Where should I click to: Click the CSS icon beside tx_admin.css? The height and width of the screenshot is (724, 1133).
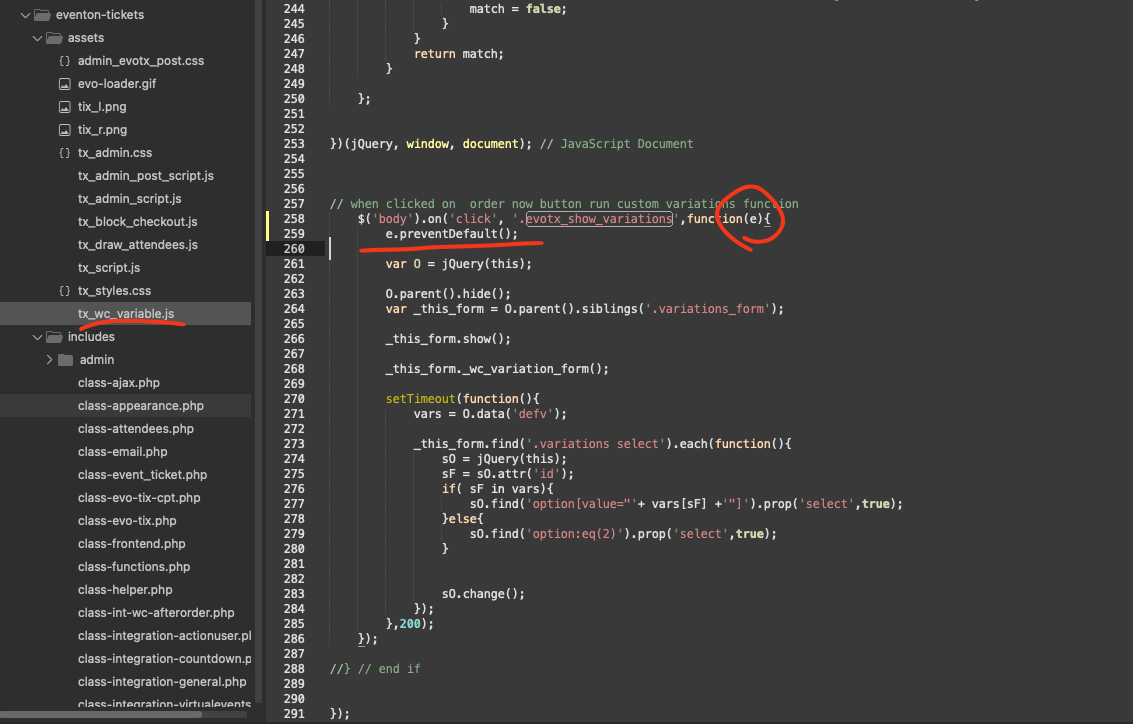click(65, 153)
